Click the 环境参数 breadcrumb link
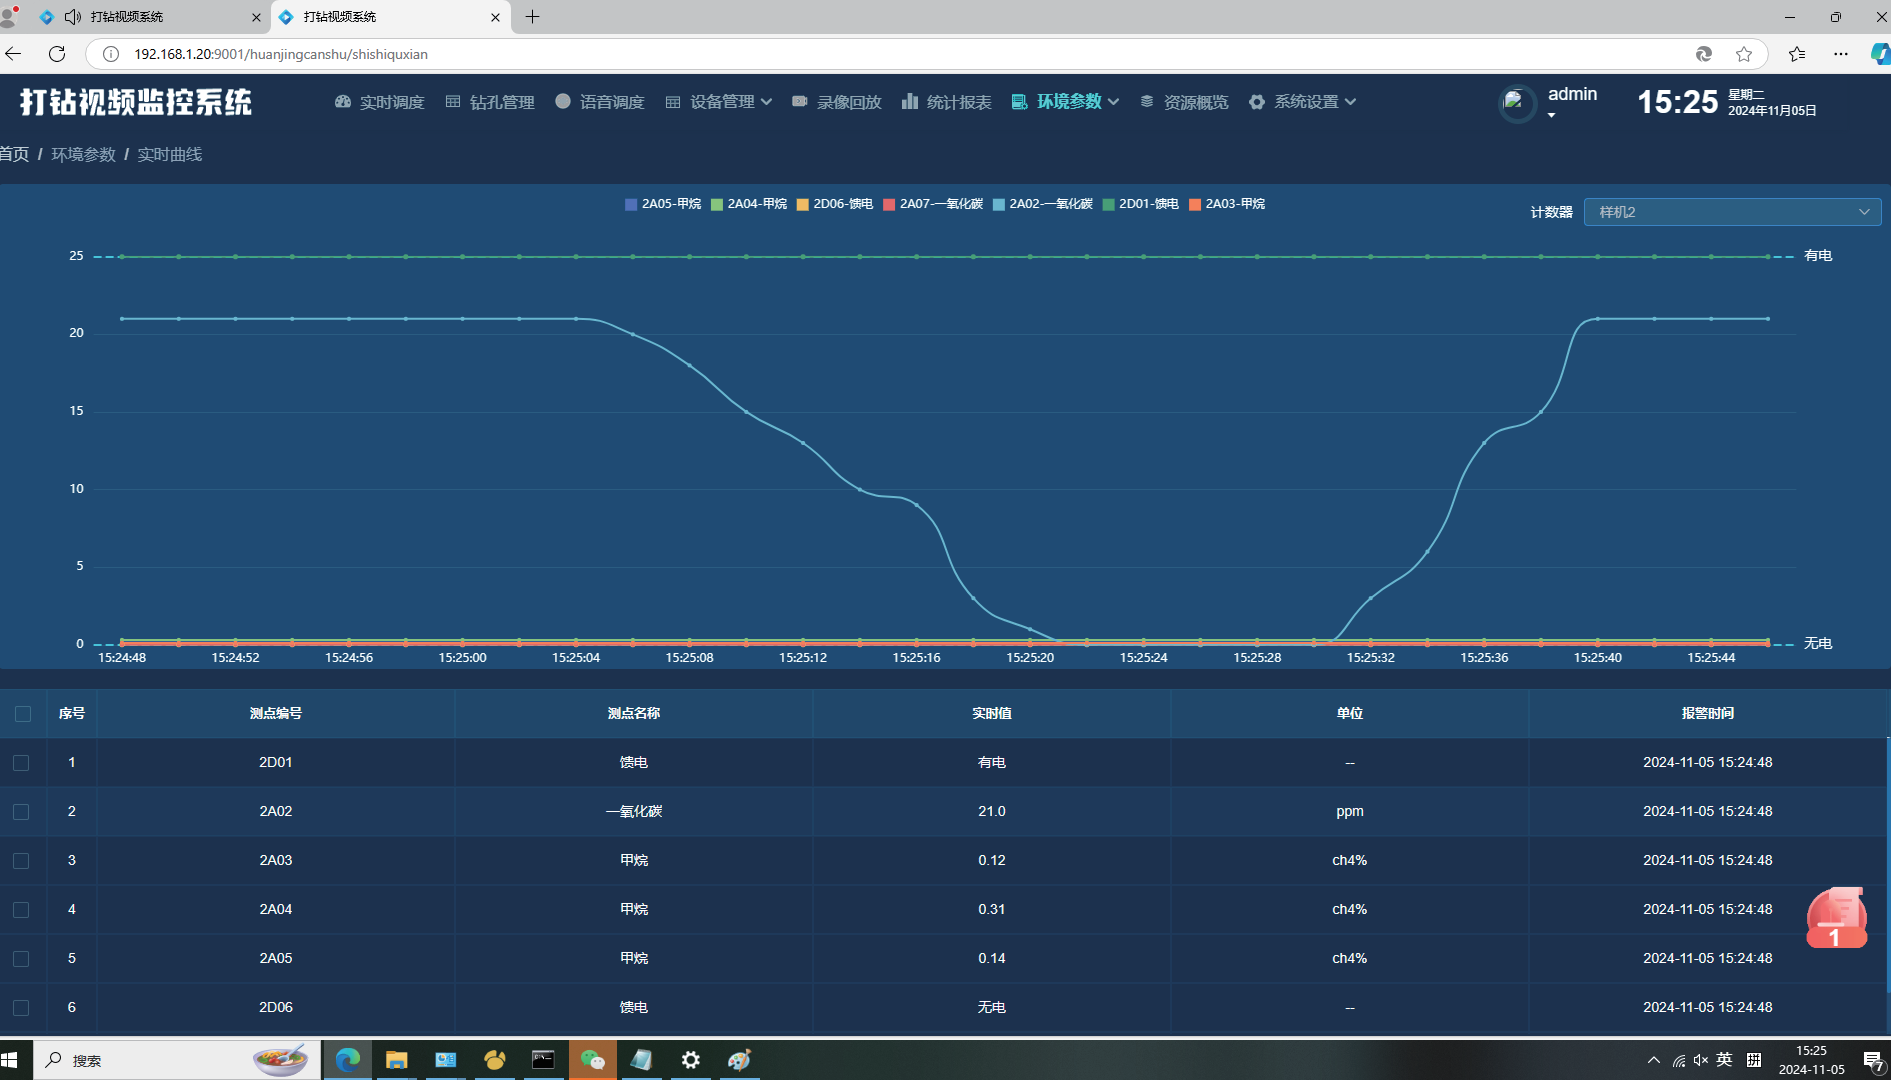Screen dimensions: 1891x1080 coord(83,154)
